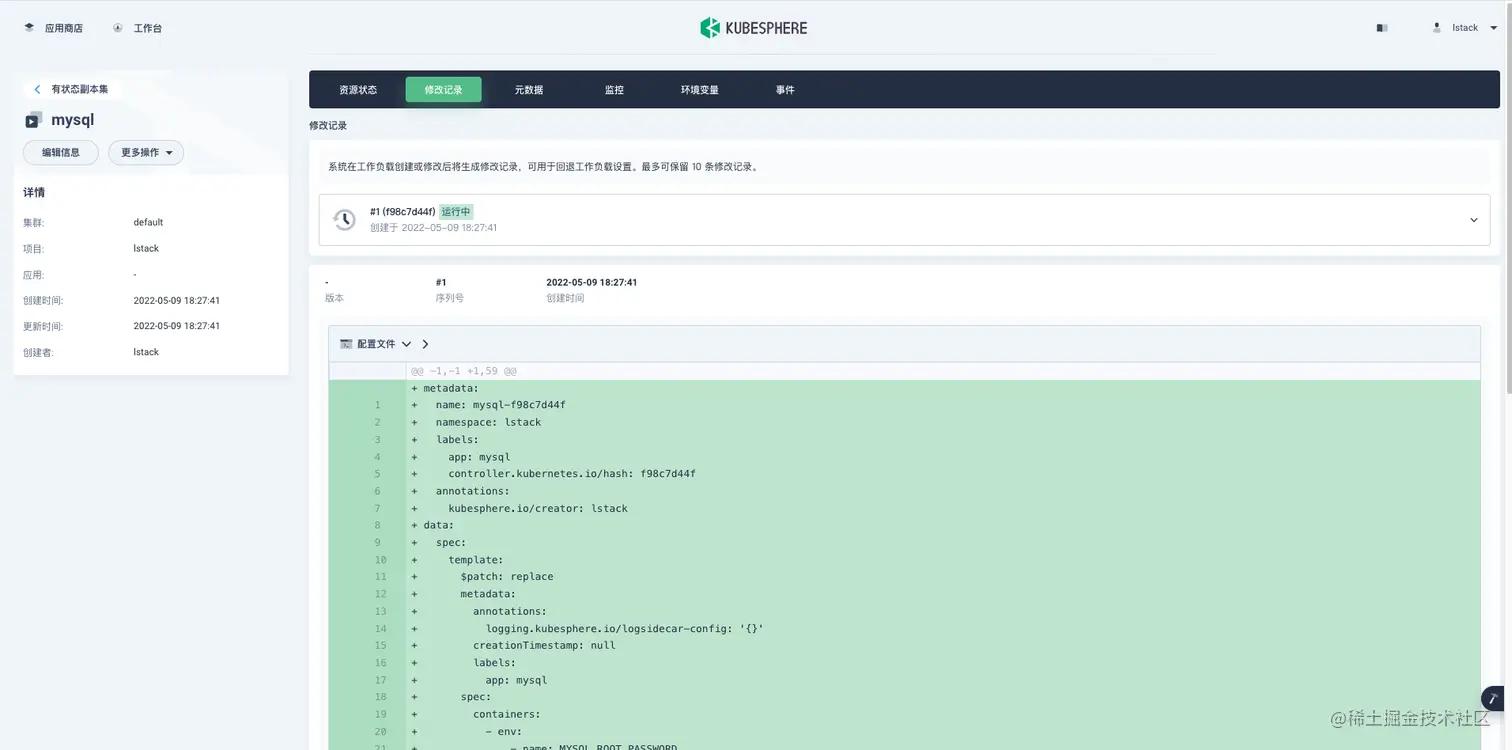The width and height of the screenshot is (1512, 750).
Task: Click line name: mysql-f98c7d44f
Action: [x=501, y=405]
